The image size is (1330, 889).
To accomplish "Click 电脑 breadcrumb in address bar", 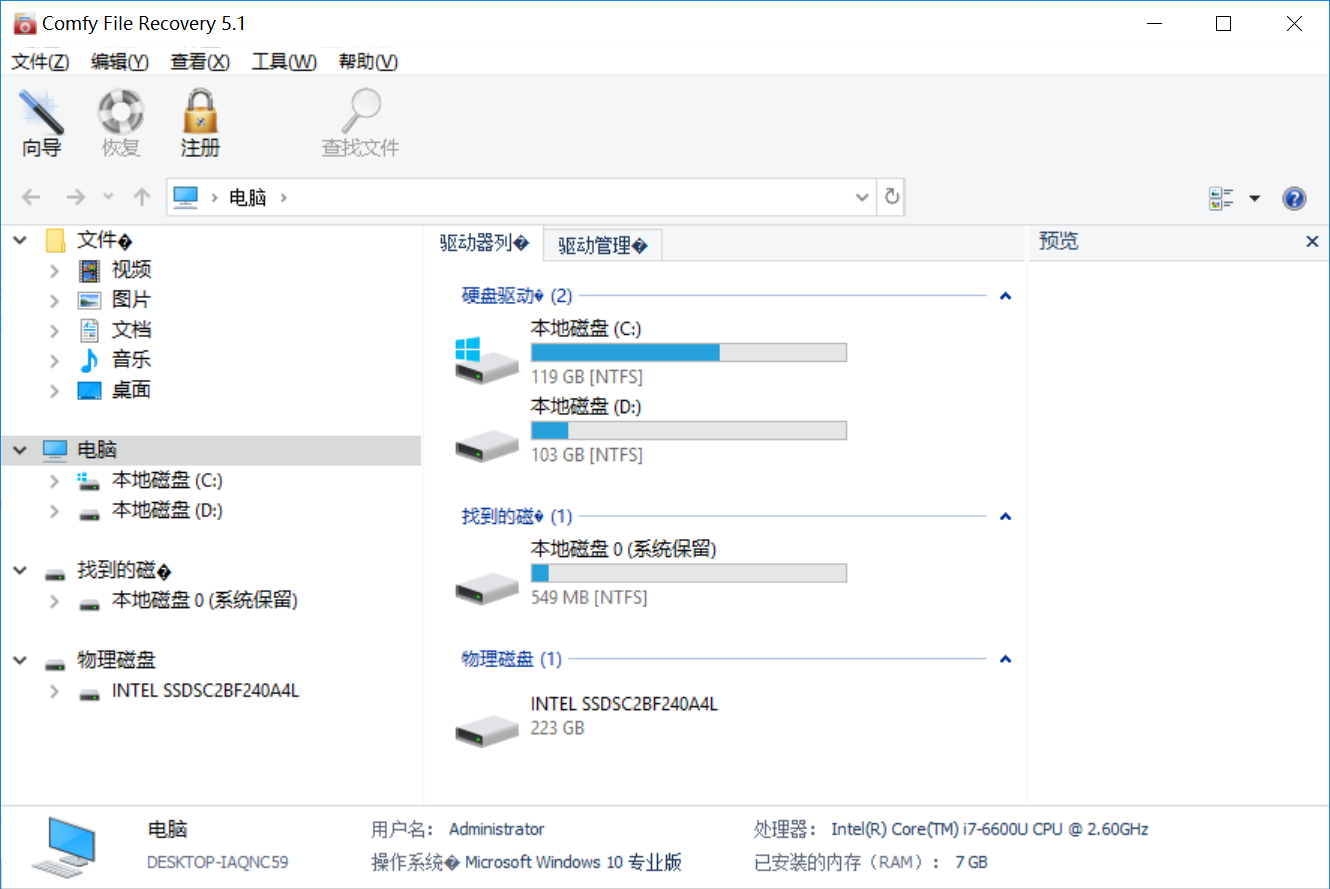I will 248,197.
